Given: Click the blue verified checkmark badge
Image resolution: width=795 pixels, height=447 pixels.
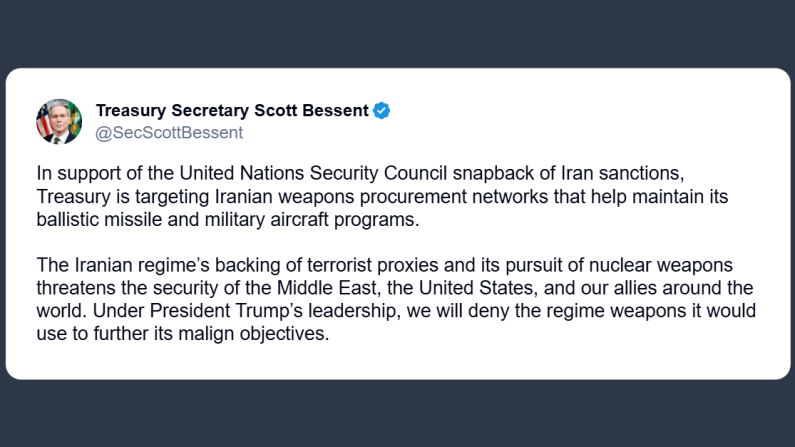Looking at the screenshot, I should pos(381,111).
